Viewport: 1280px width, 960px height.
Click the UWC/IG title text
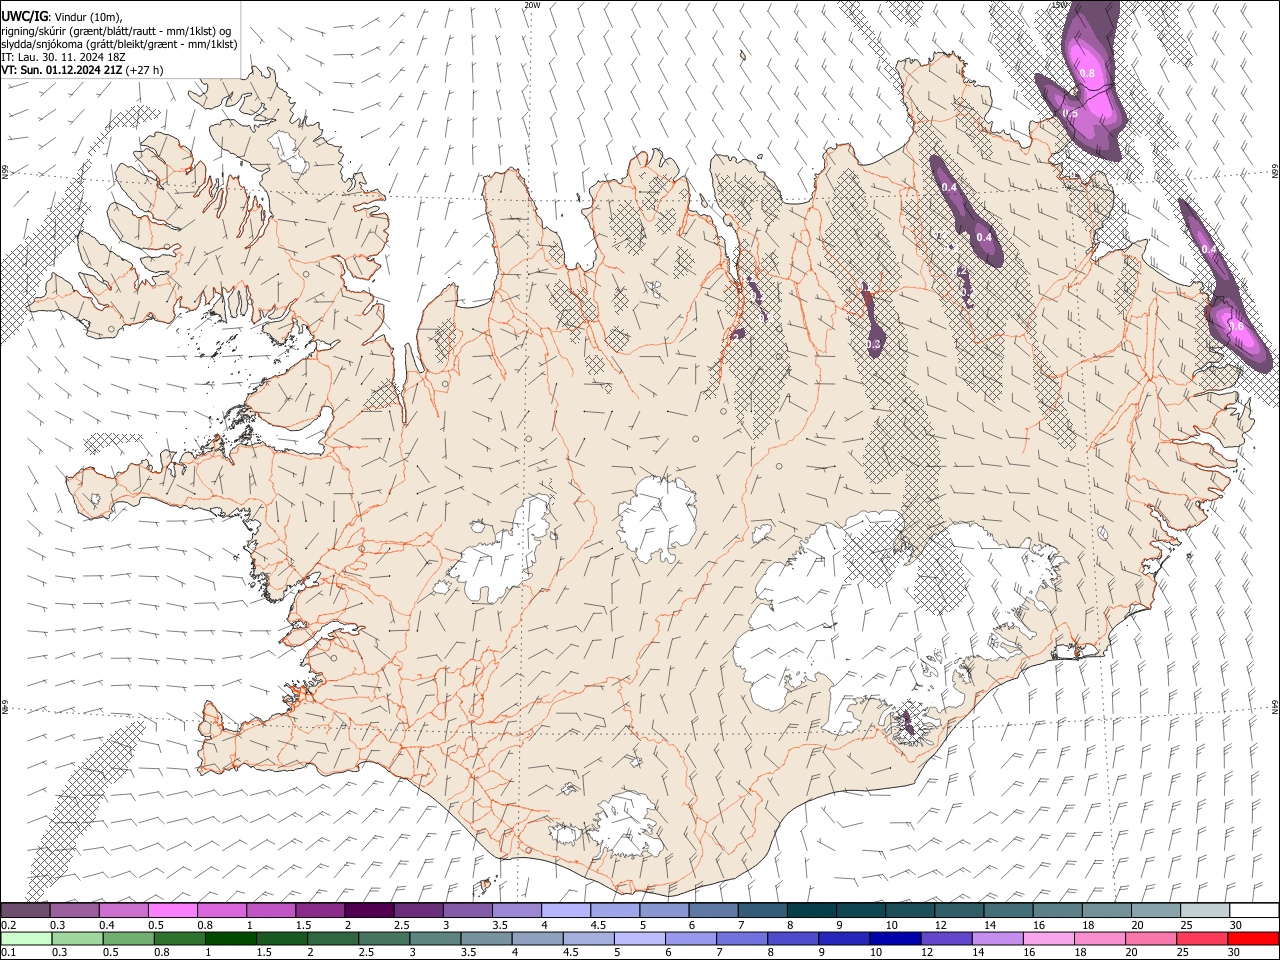tap(24, 15)
